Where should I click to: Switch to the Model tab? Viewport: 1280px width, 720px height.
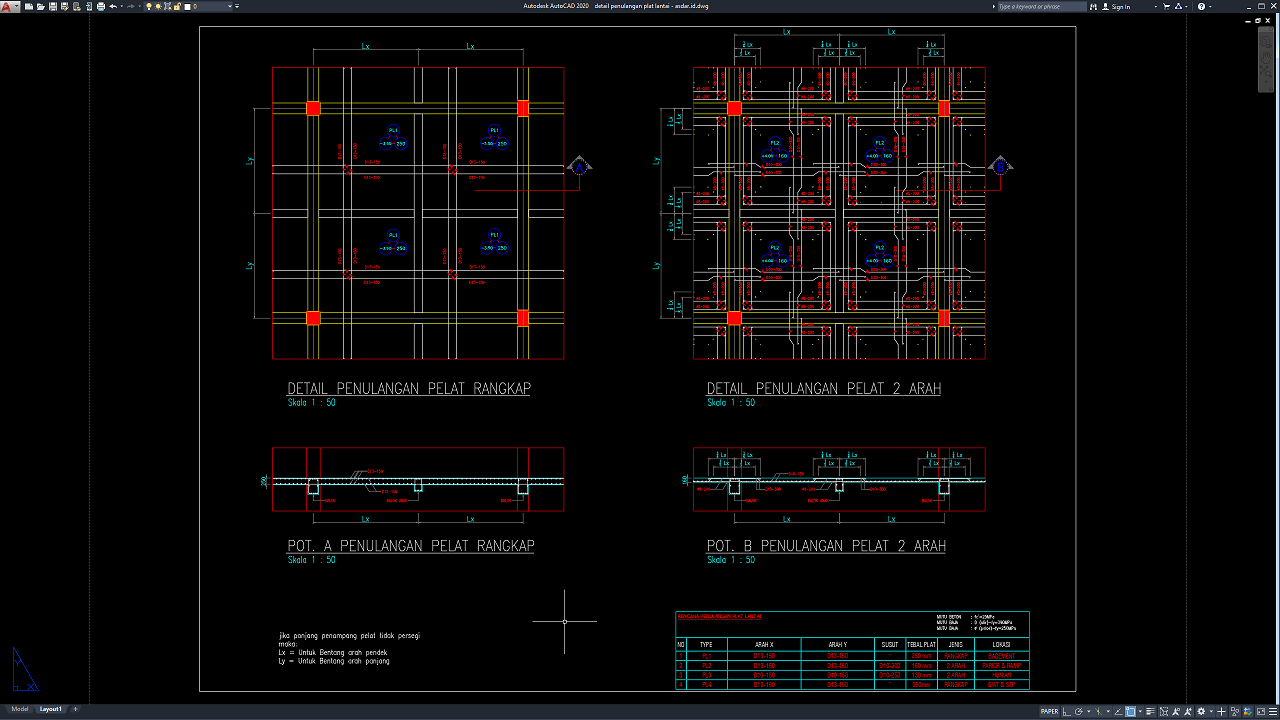[20, 709]
